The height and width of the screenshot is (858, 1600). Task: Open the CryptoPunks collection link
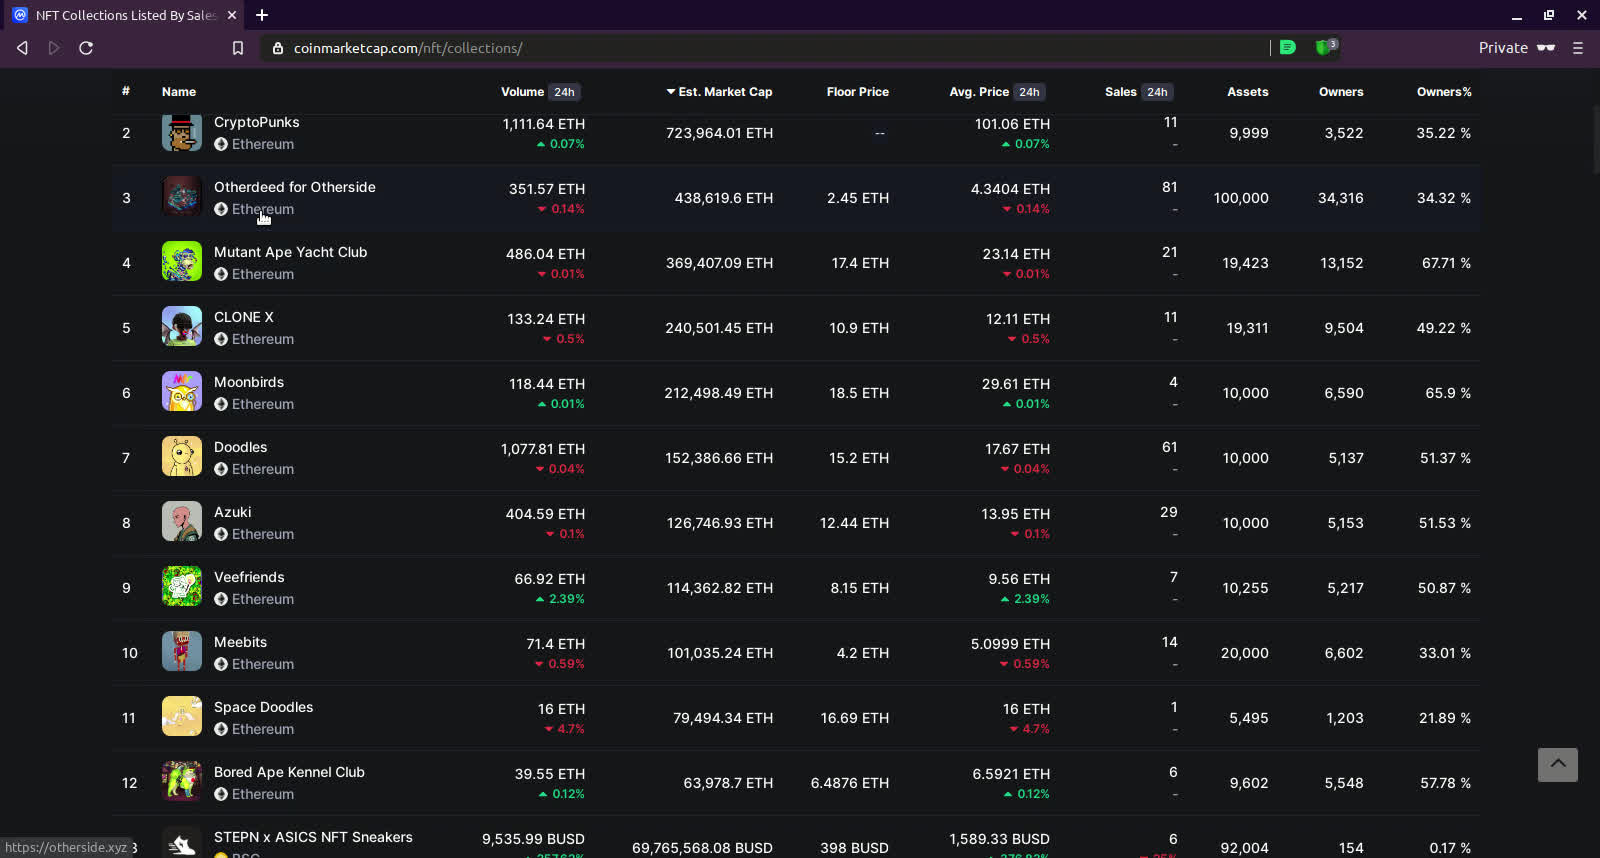tap(256, 122)
